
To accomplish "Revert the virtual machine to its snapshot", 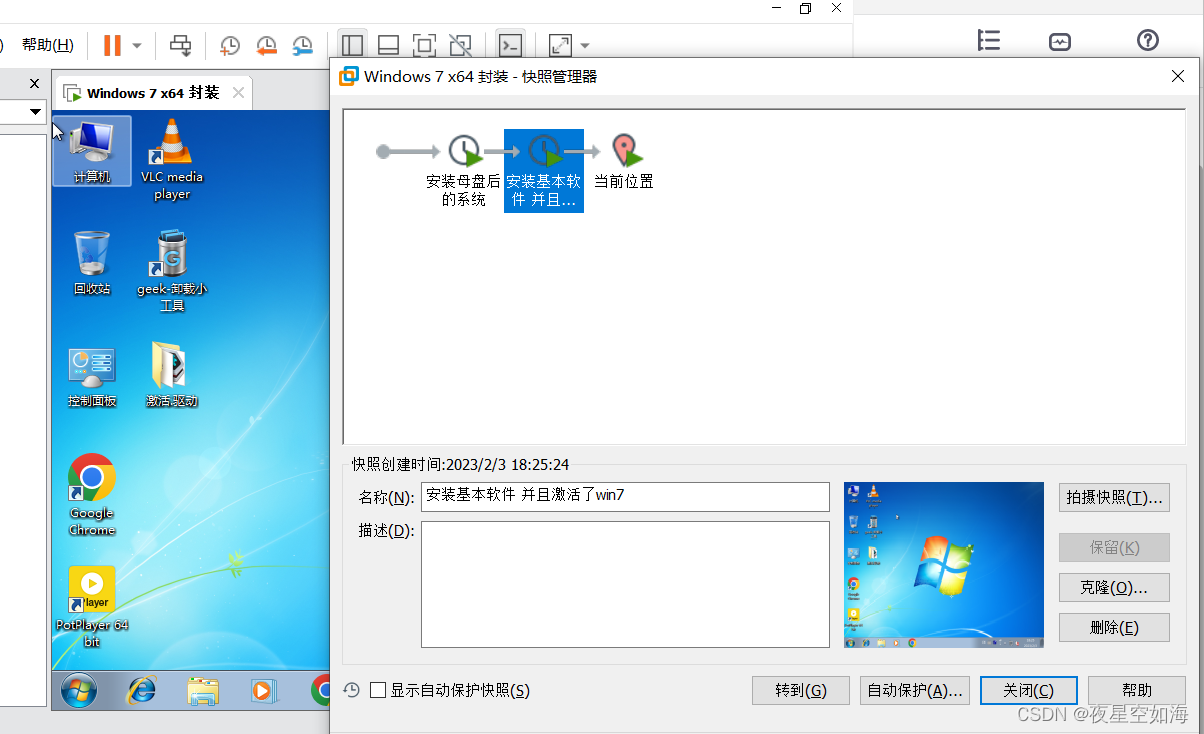I will click(x=265, y=46).
